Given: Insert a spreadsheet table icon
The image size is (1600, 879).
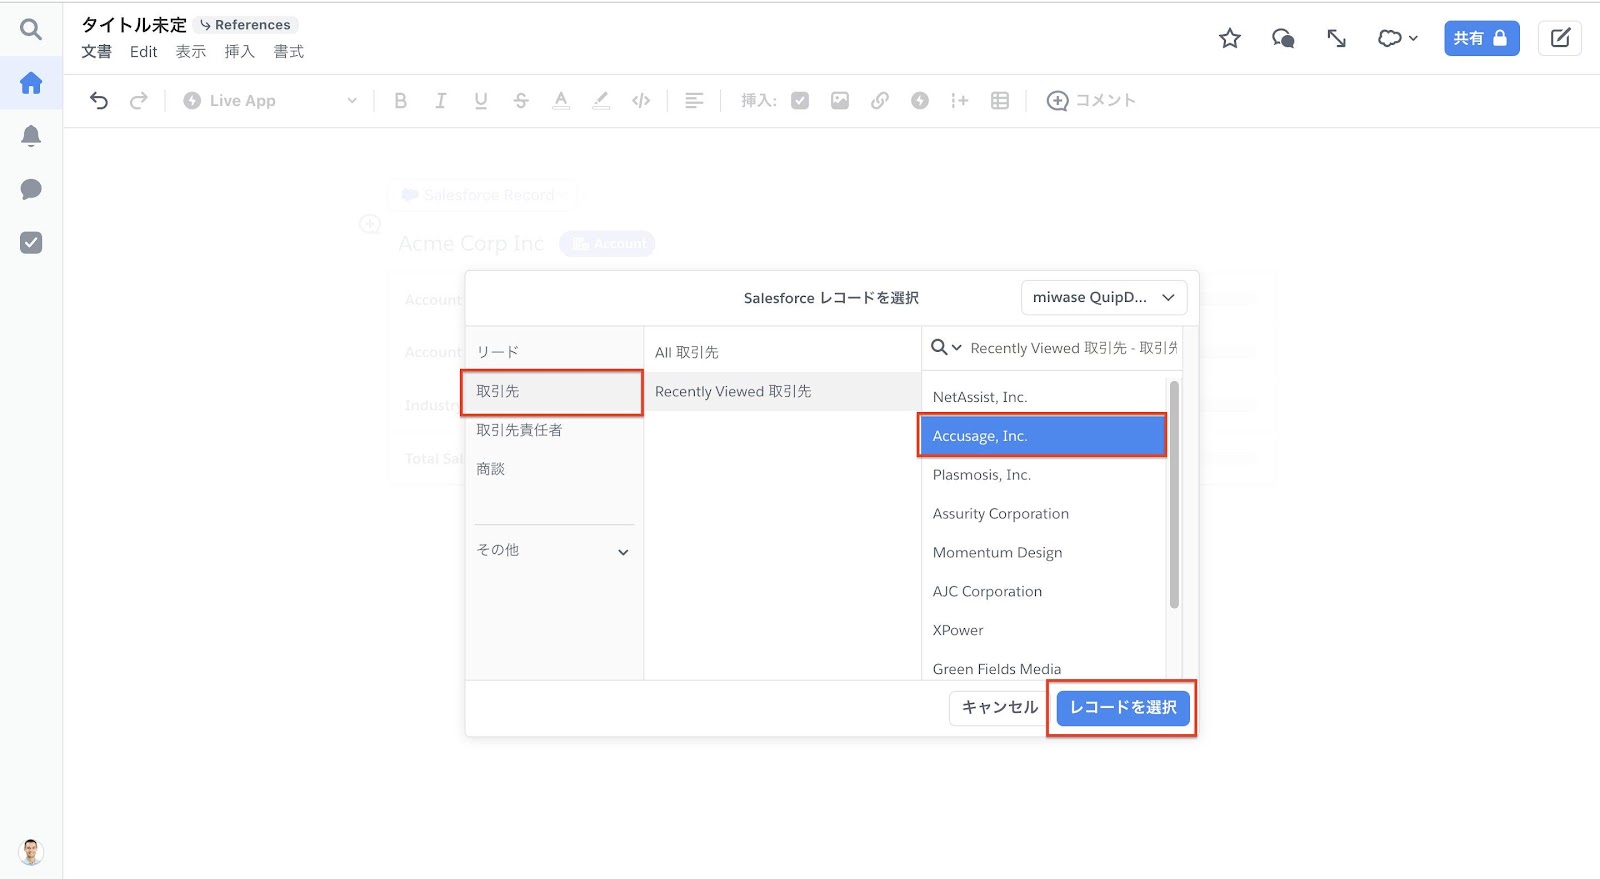Looking at the screenshot, I should (1000, 100).
